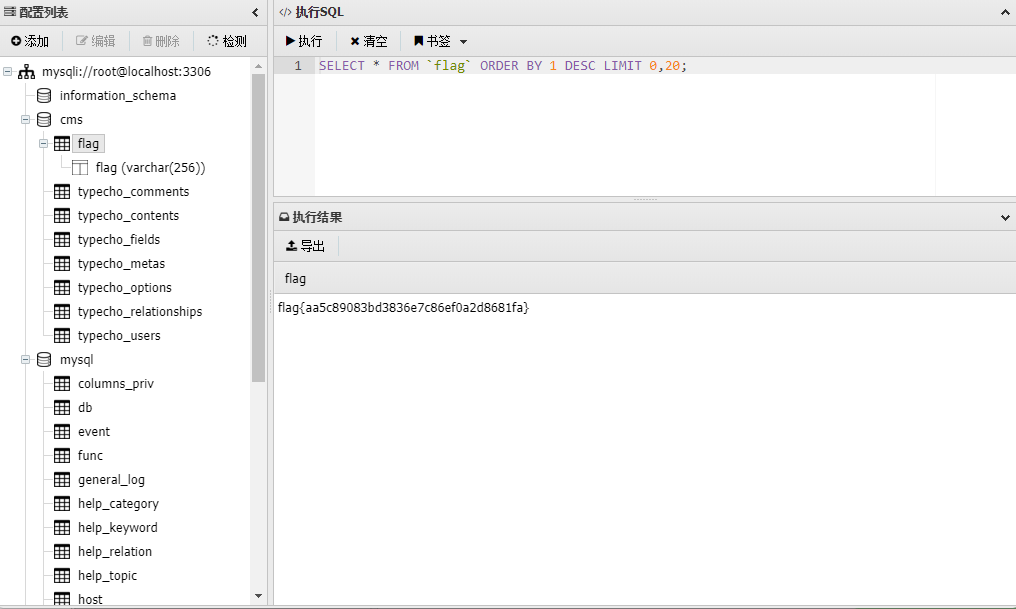Image resolution: width=1016 pixels, height=609 pixels.
Task: Collapse the flag table node
Action: tap(43, 143)
